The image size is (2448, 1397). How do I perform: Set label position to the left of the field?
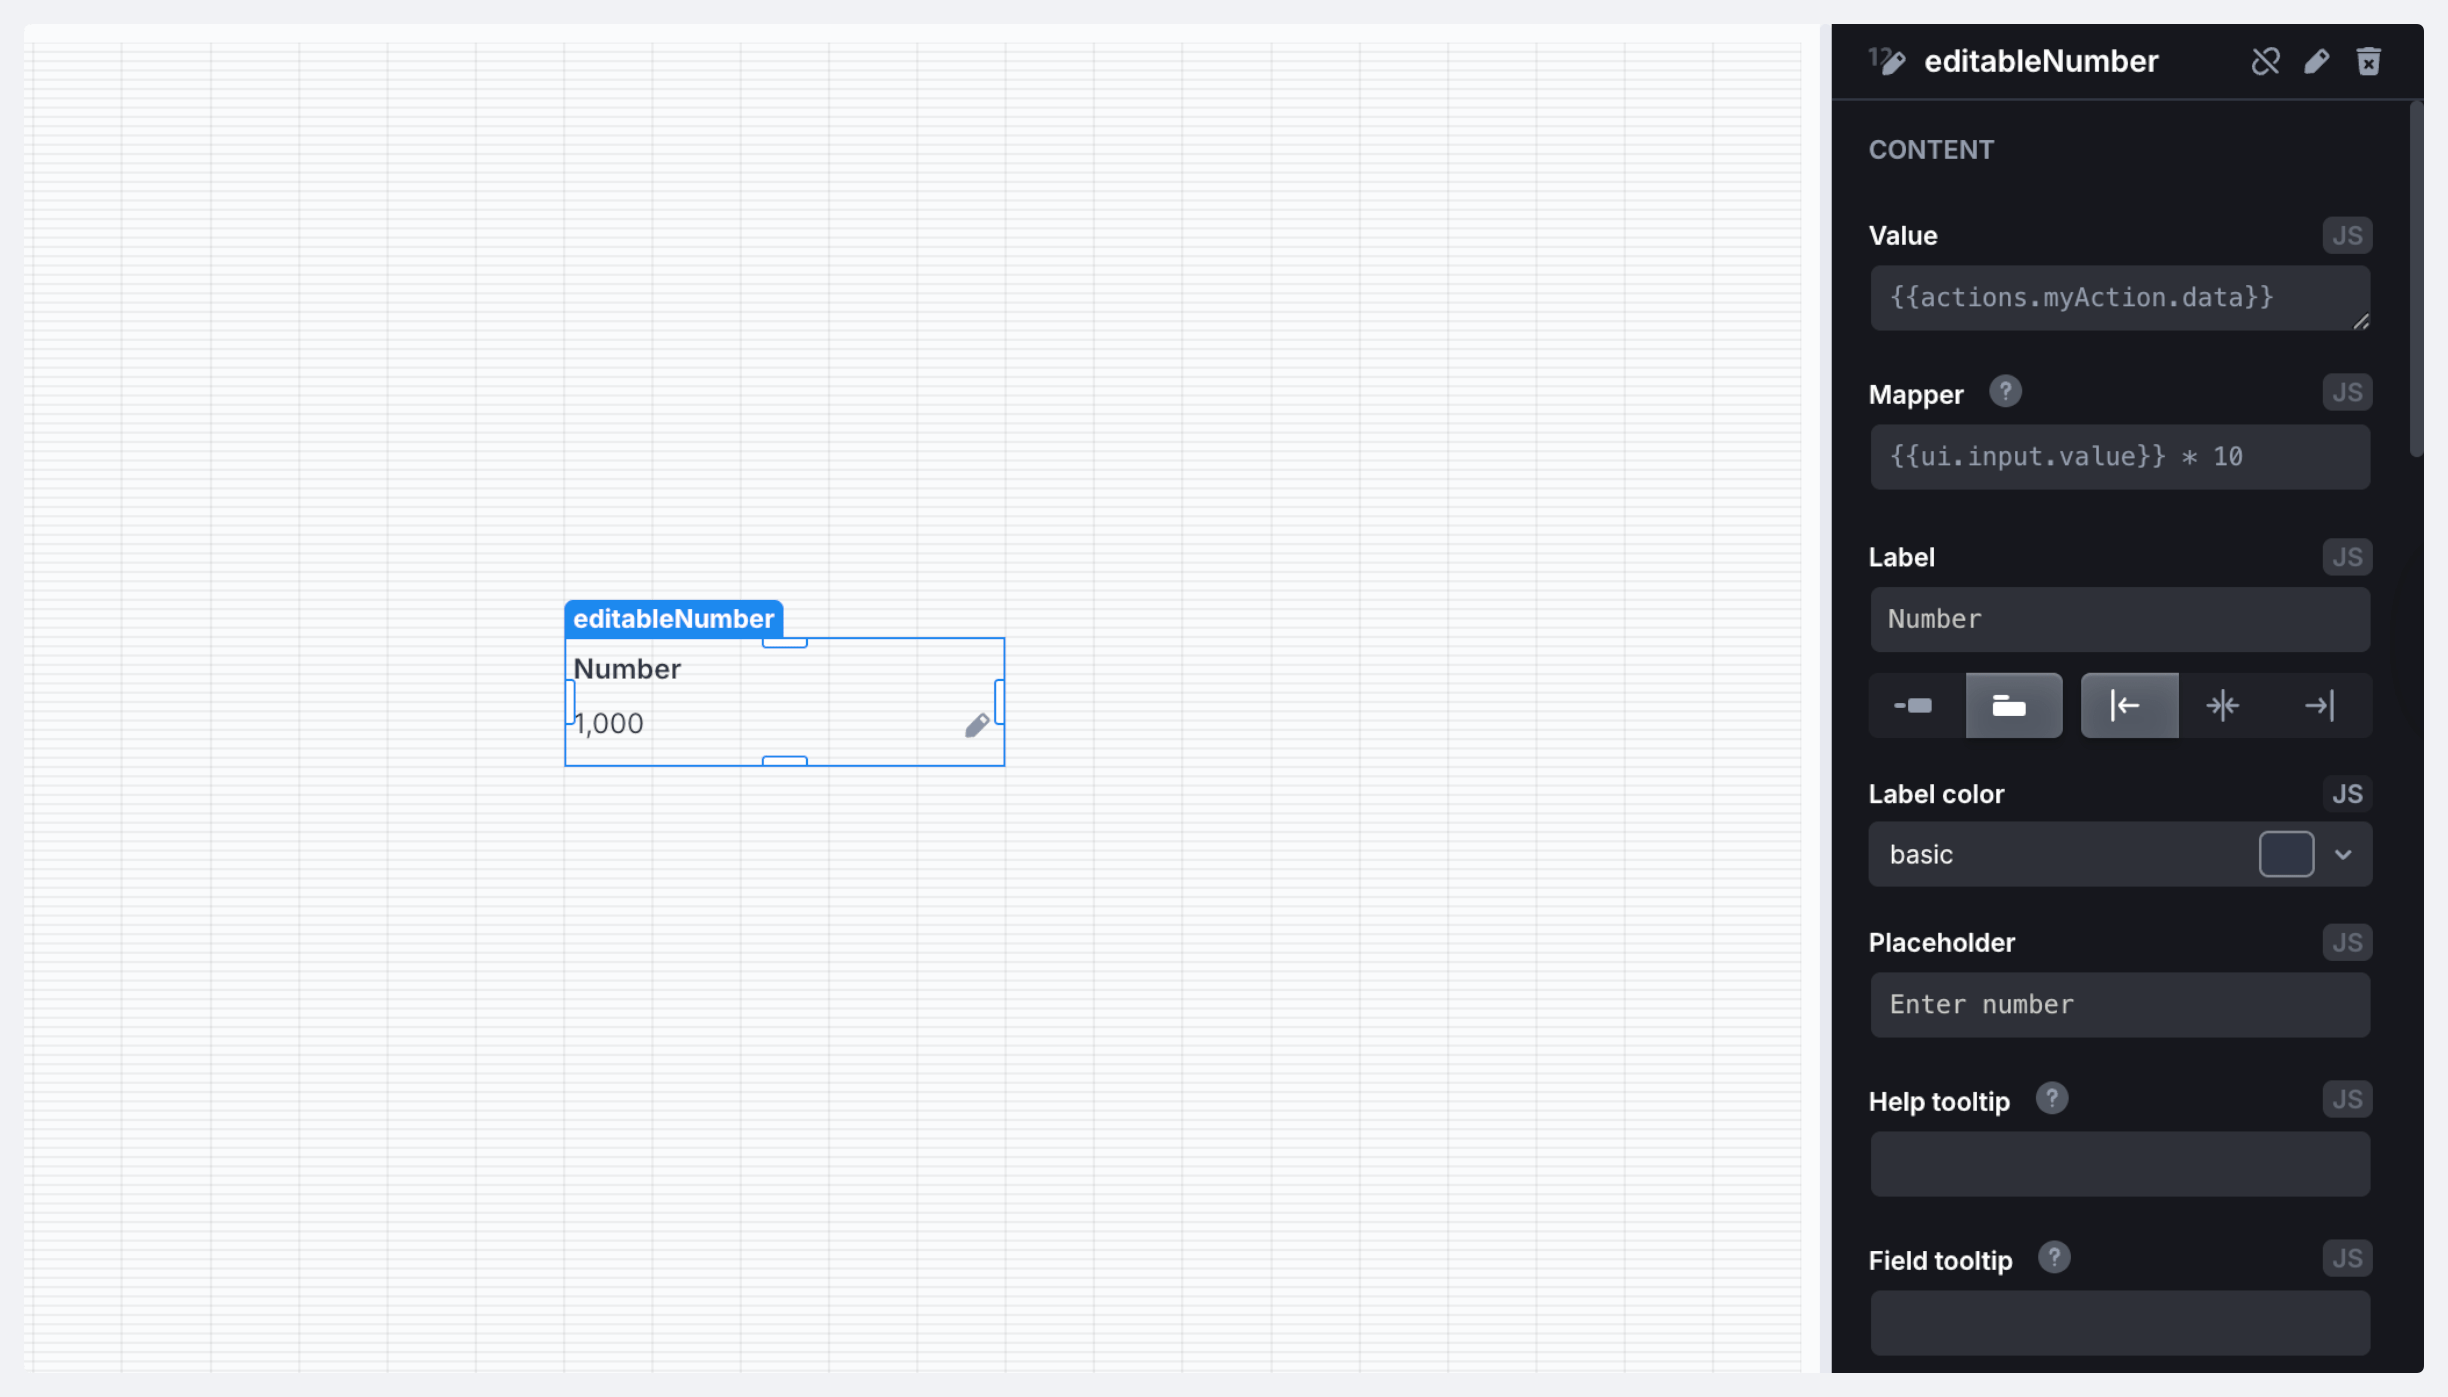pos(1914,706)
